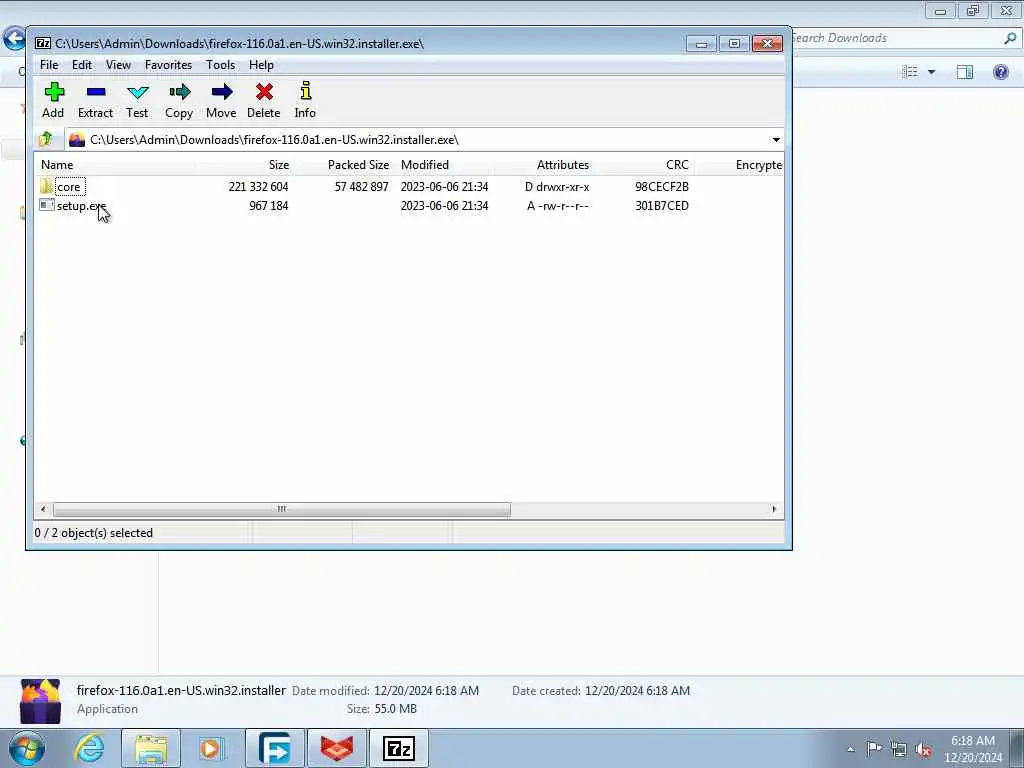The height and width of the screenshot is (768, 1024).
Task: Click the blue arrow app taskbar icon
Action: click(275, 748)
